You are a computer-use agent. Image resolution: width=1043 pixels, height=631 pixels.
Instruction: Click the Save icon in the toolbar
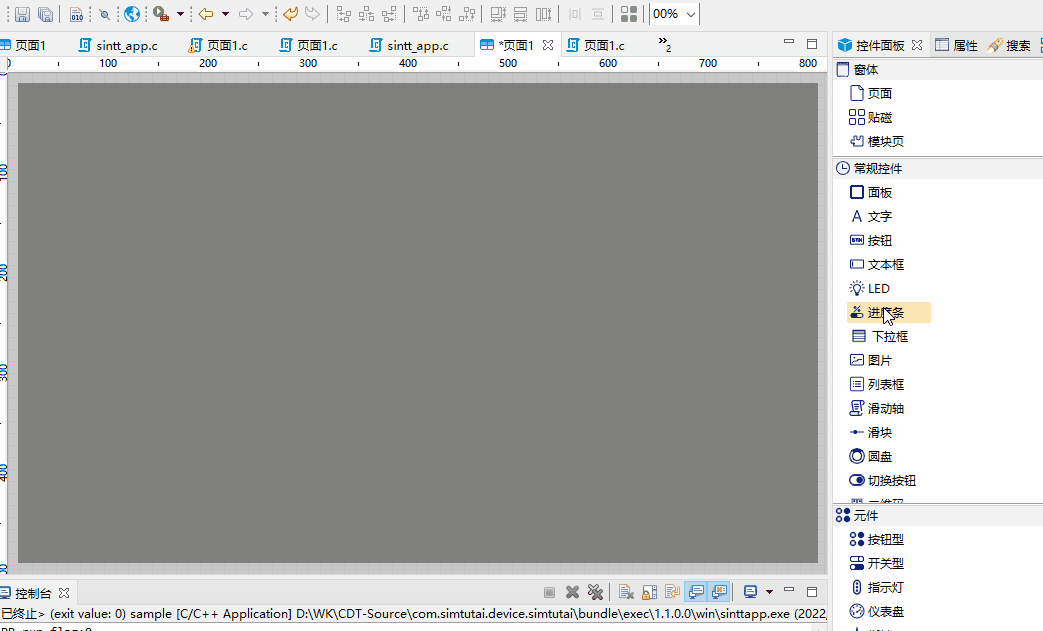pyautogui.click(x=21, y=14)
